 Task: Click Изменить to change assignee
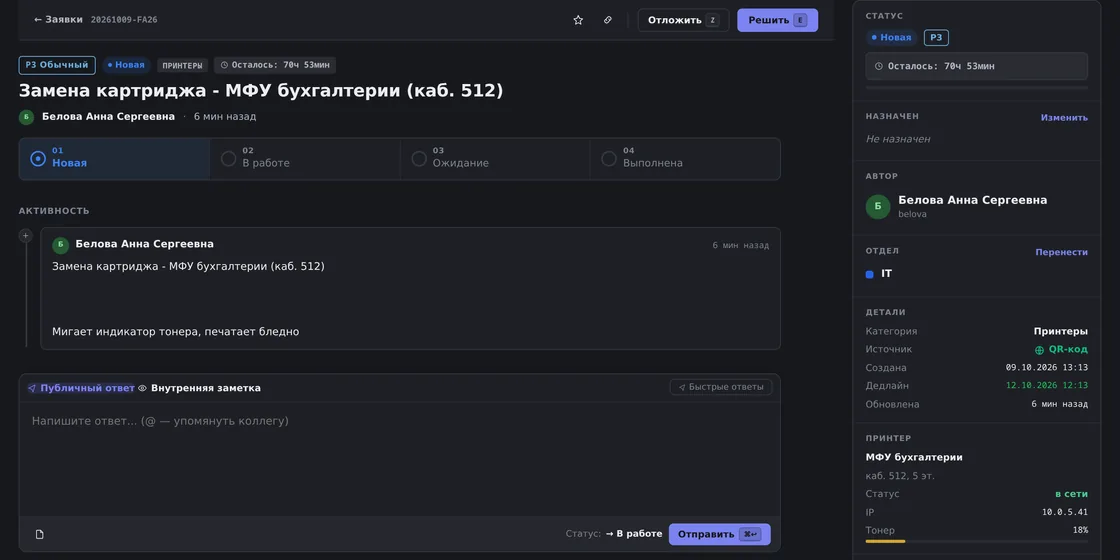(x=1064, y=118)
